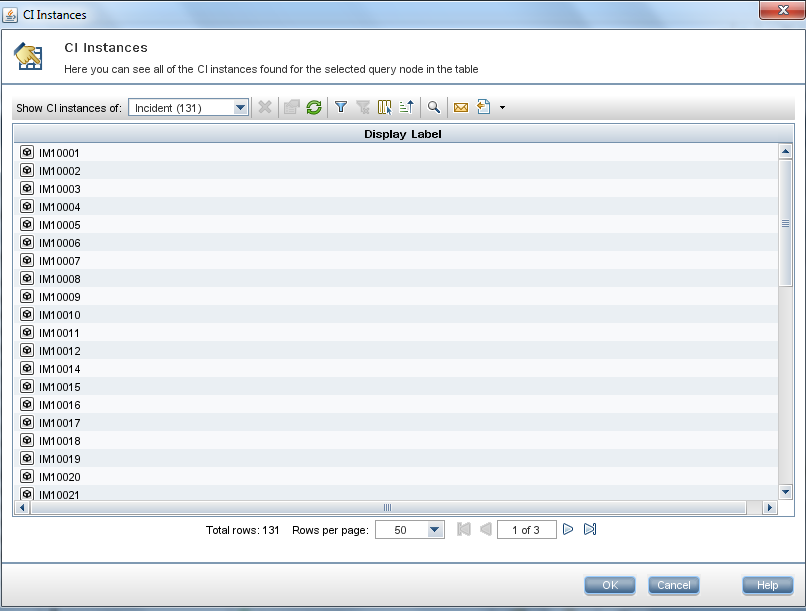Click the CI icon beside IM10006
806x611 pixels.
(27, 243)
